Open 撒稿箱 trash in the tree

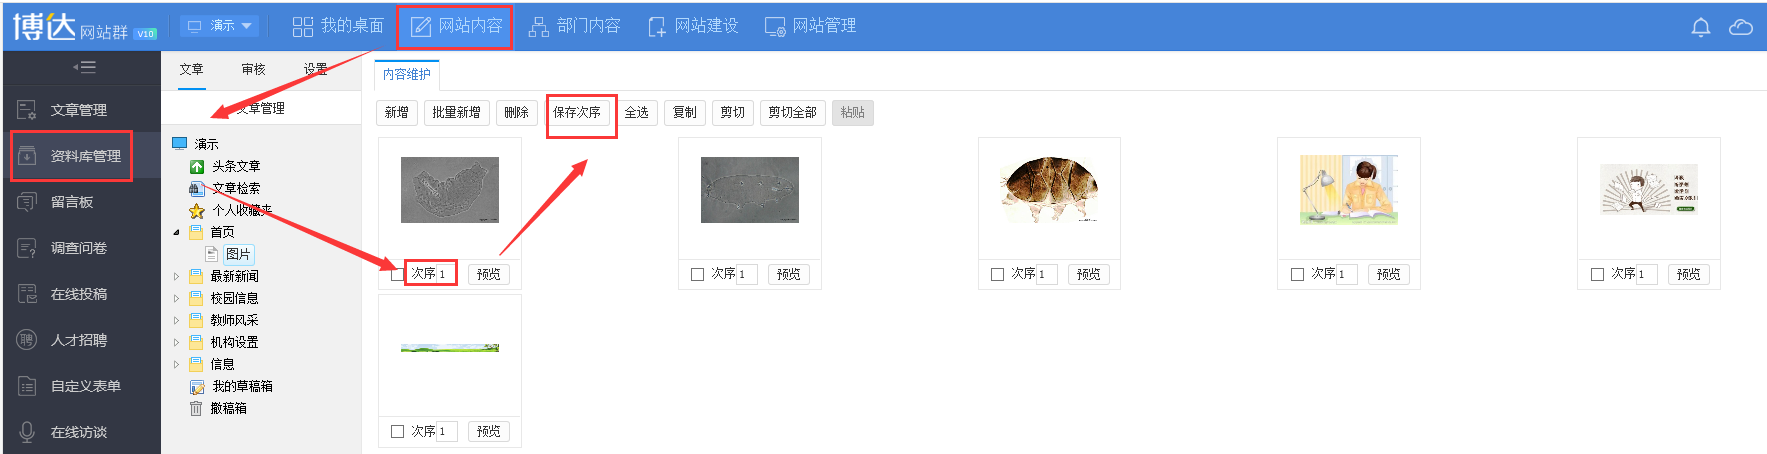(228, 408)
